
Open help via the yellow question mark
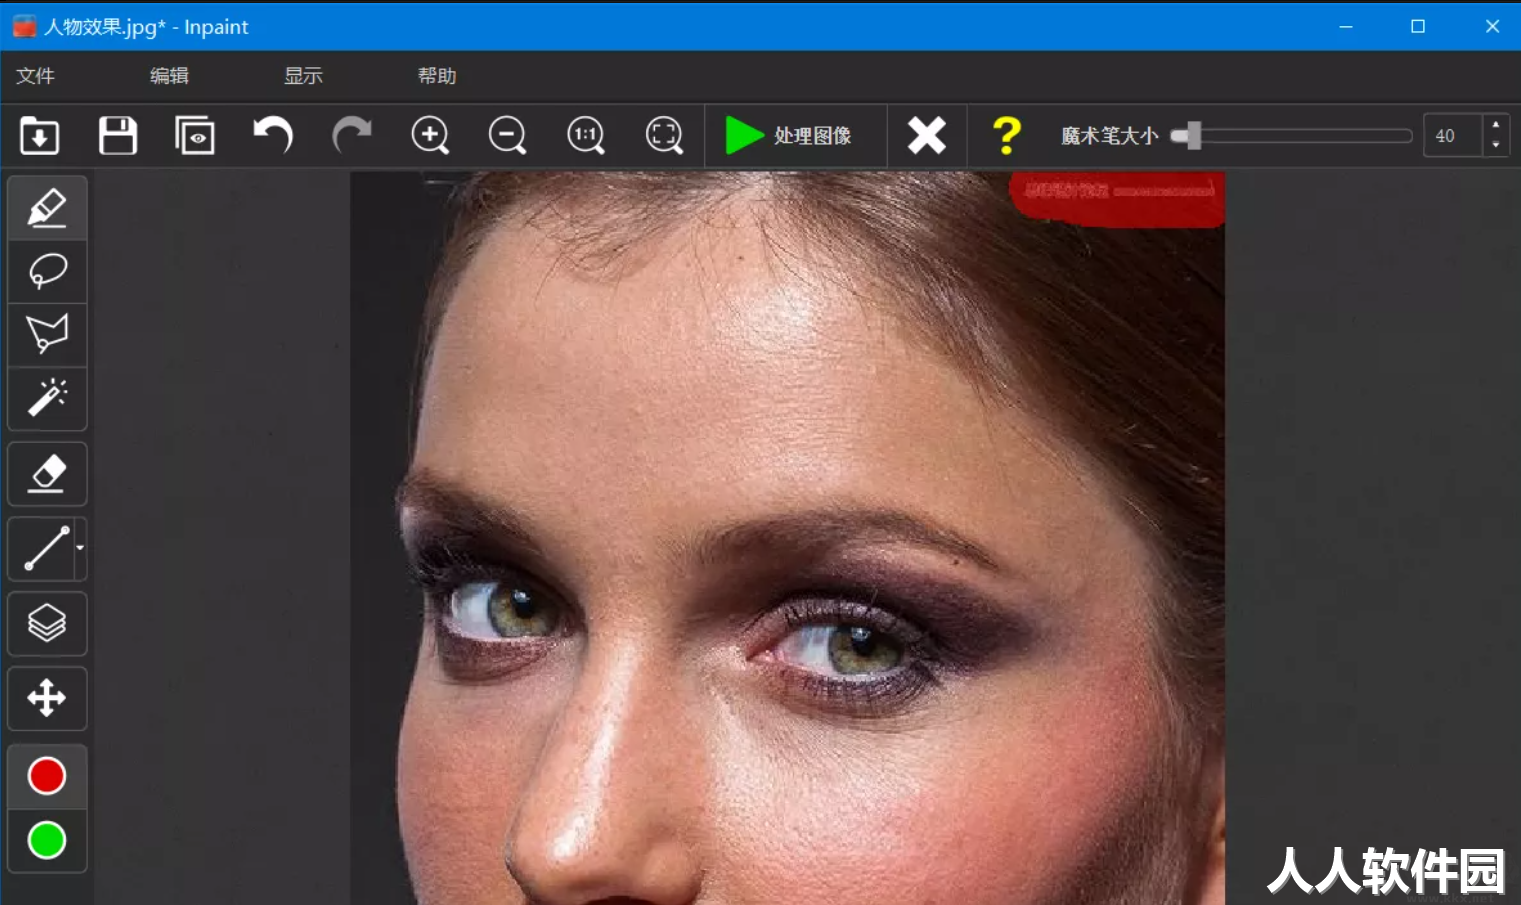tap(1006, 135)
